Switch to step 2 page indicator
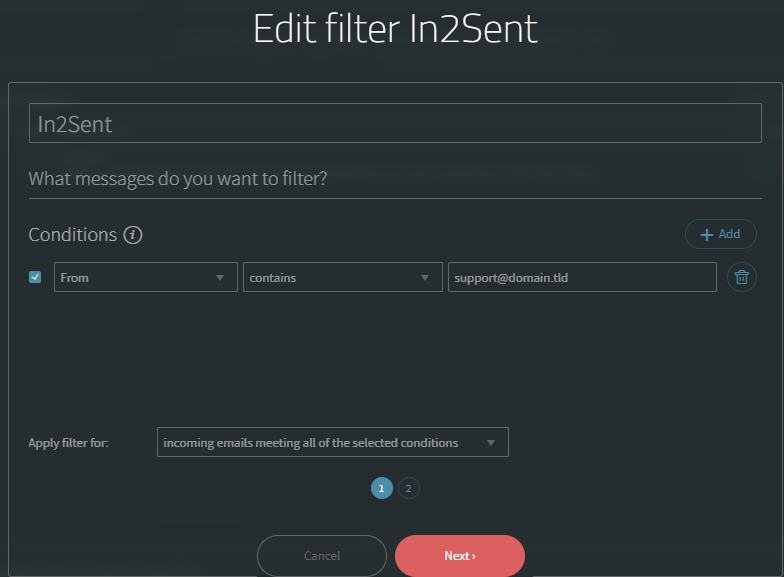The image size is (784, 577). pyautogui.click(x=408, y=488)
